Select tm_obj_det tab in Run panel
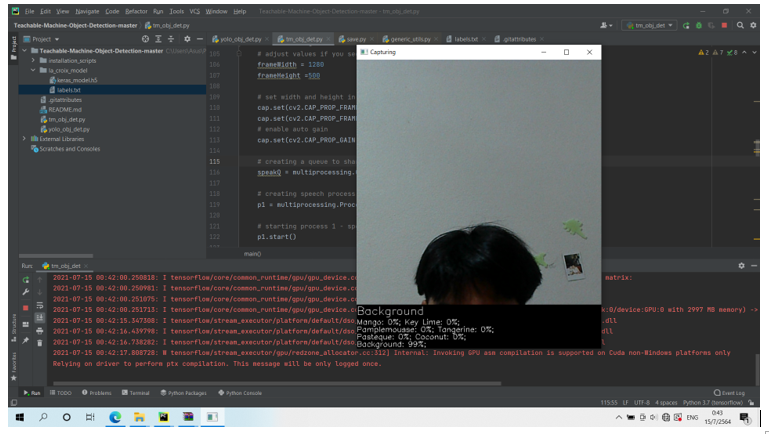Image resolution: width=769 pixels, height=434 pixels. point(65,266)
